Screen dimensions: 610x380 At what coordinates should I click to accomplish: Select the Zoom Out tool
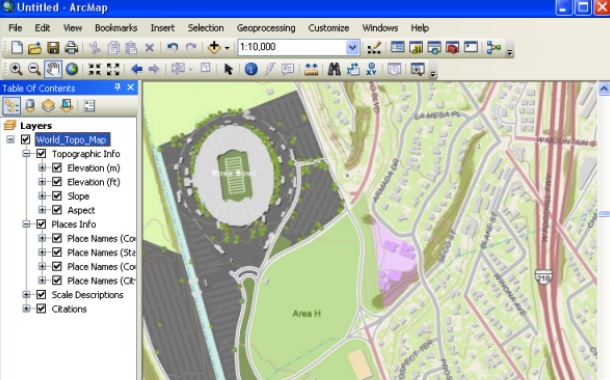click(x=34, y=69)
